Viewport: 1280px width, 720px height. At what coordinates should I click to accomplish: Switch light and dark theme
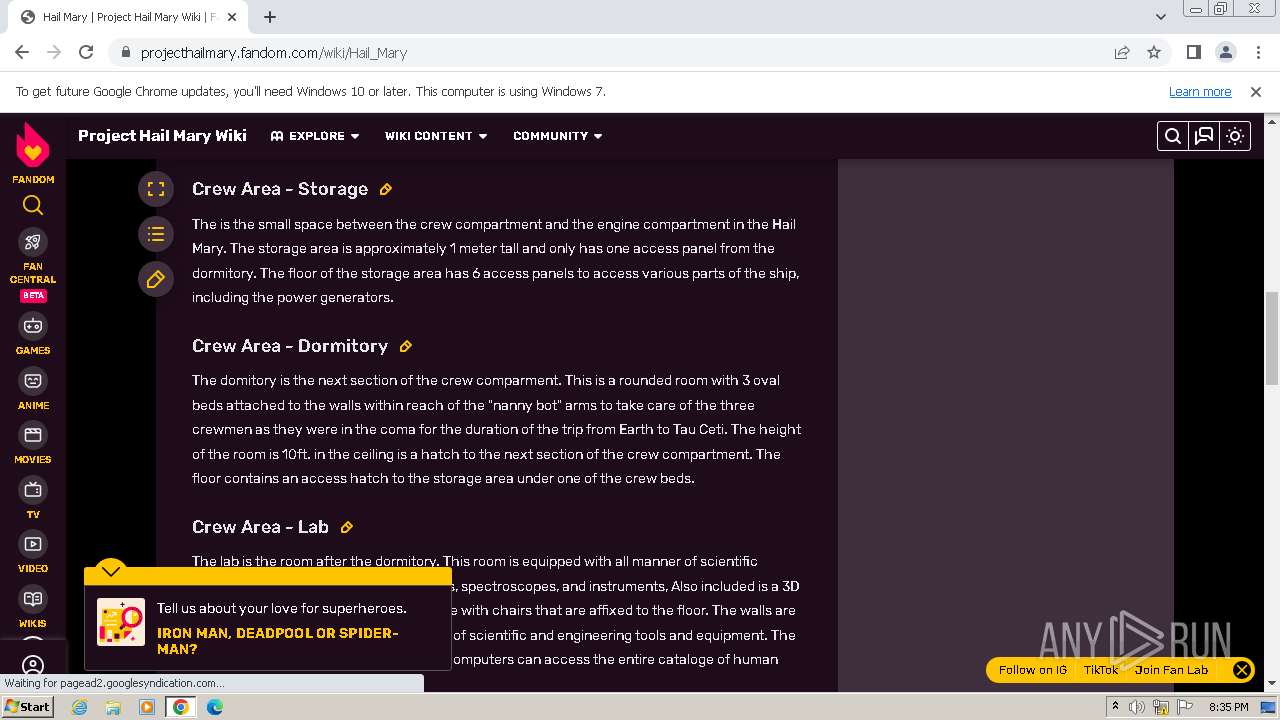point(1235,136)
